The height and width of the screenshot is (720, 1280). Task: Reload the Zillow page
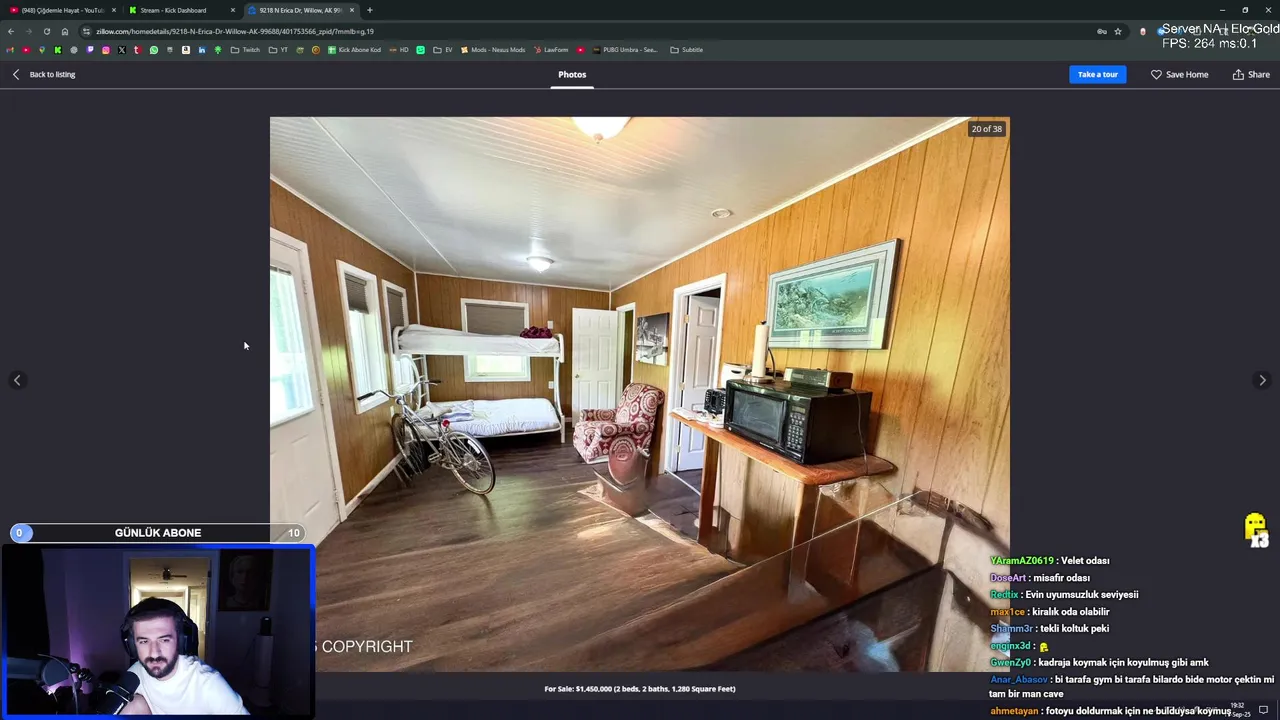(46, 31)
